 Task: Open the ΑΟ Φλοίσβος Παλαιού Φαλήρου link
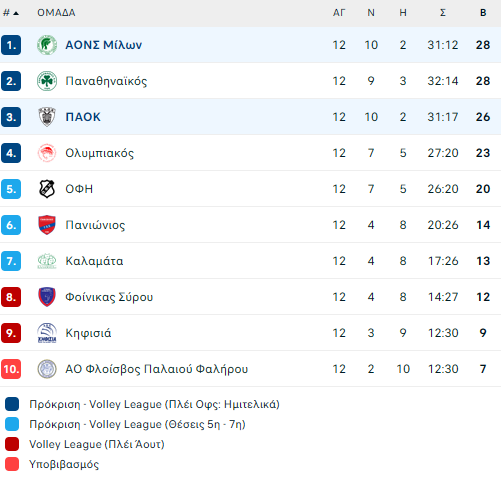tap(157, 369)
